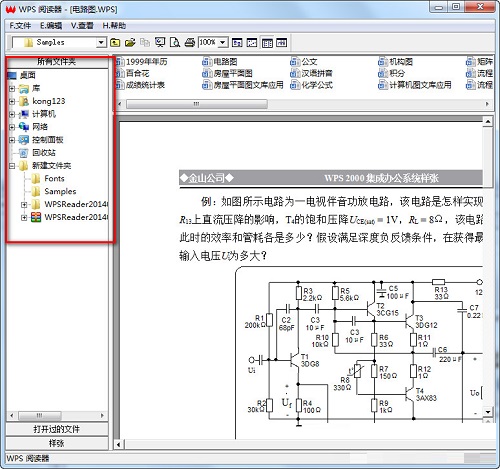Click the last layout icon in toolbar
The height and width of the screenshot is (469, 500).
(x=282, y=42)
